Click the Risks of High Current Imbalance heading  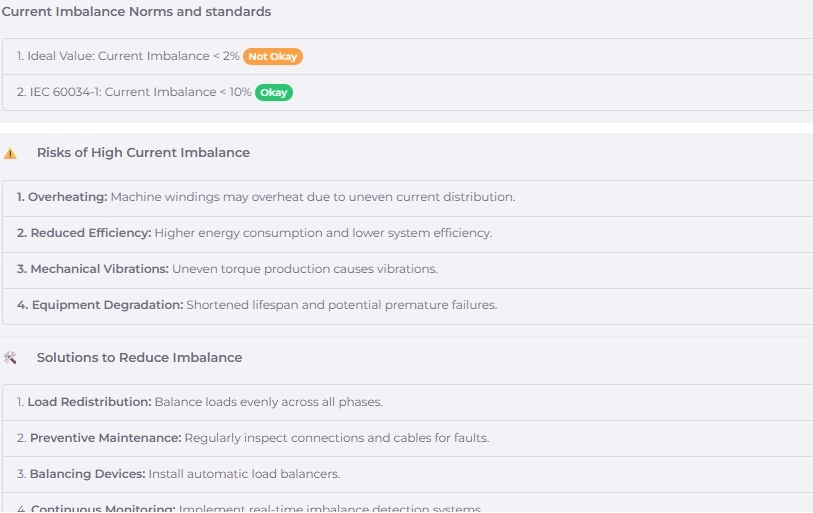143,153
